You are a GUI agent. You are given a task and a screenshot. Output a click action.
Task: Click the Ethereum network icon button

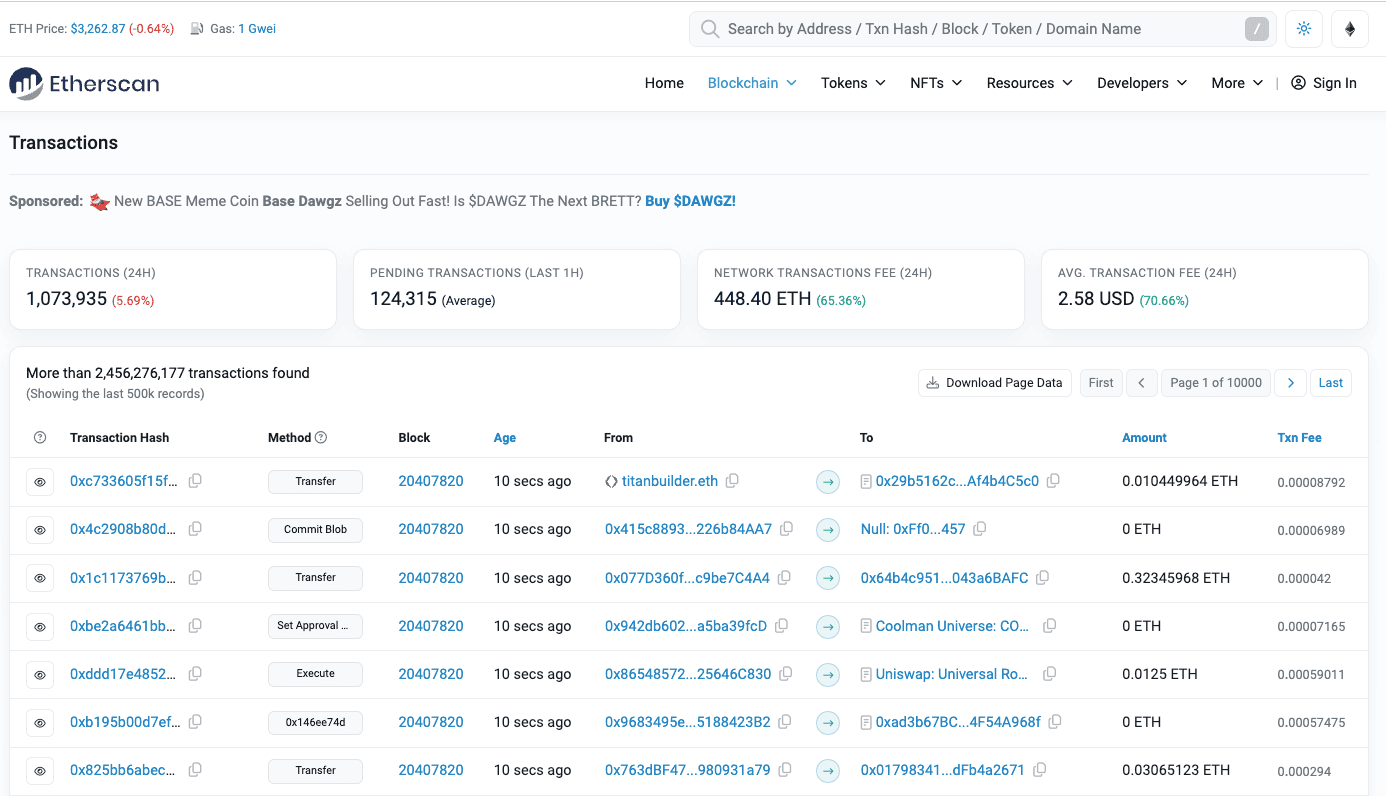(1350, 29)
